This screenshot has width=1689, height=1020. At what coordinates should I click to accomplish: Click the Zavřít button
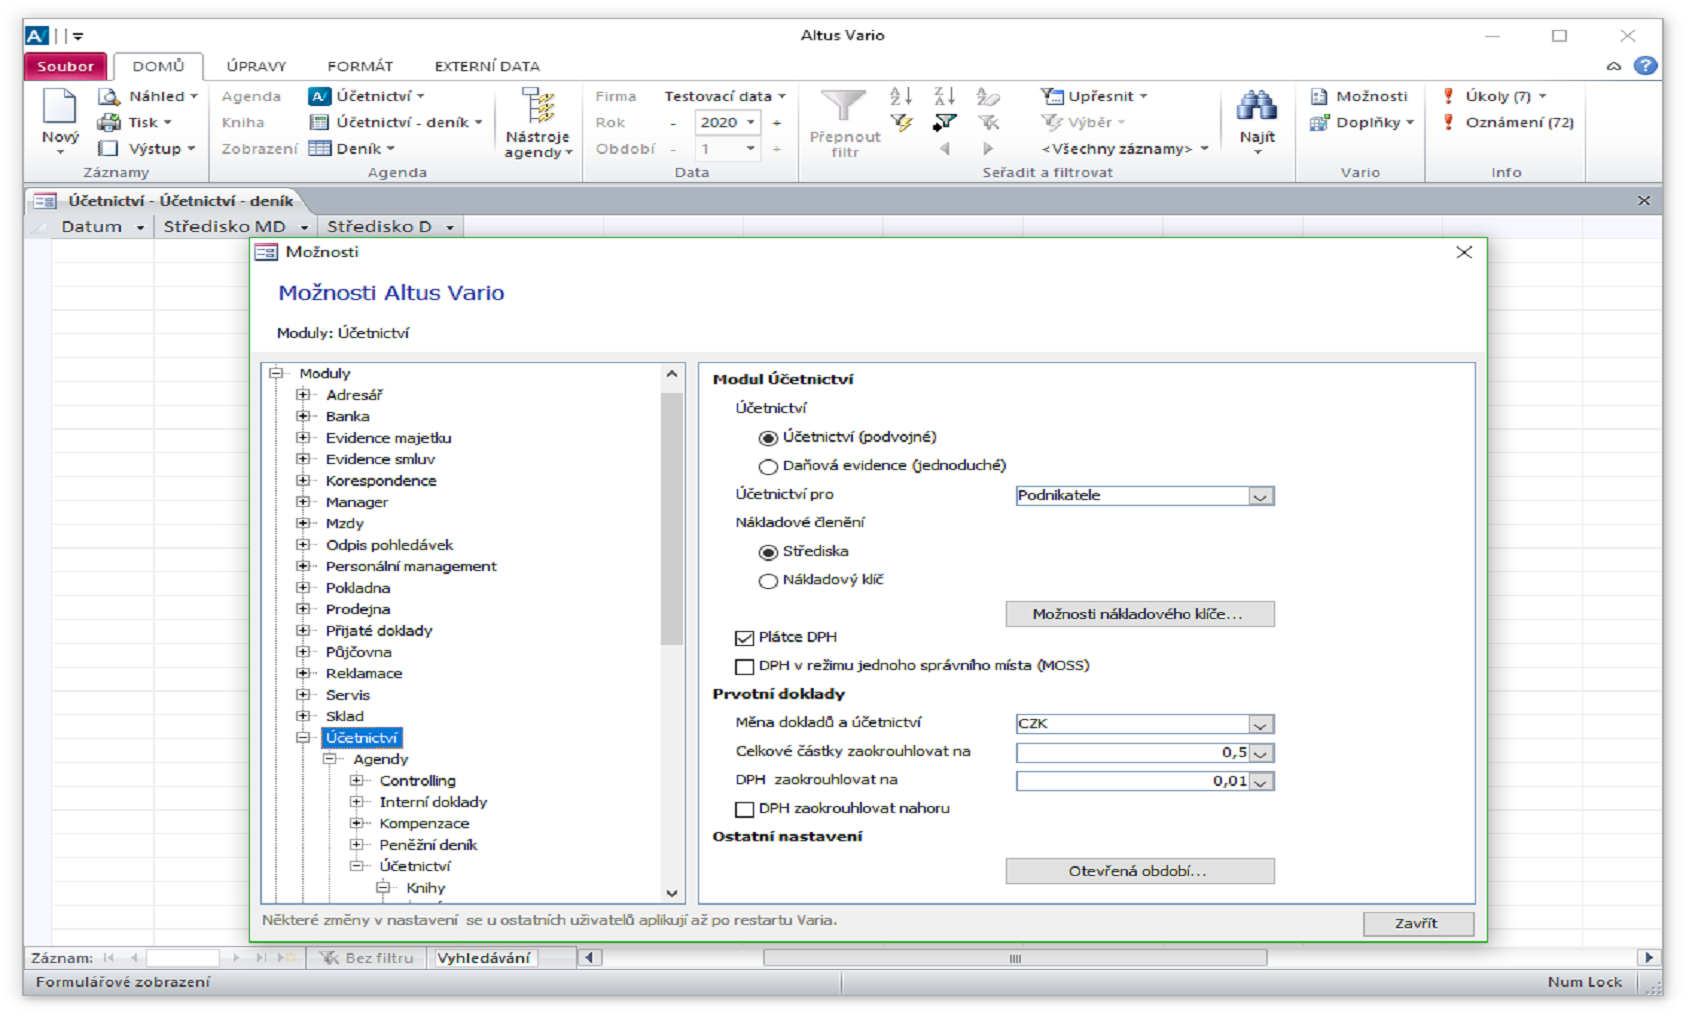[x=1418, y=923]
